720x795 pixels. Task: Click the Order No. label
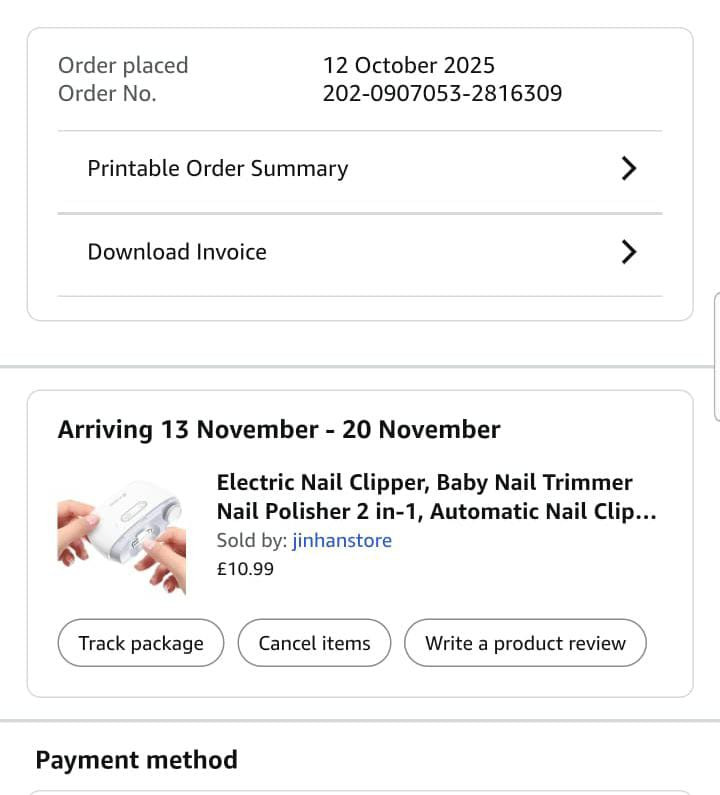[107, 94]
